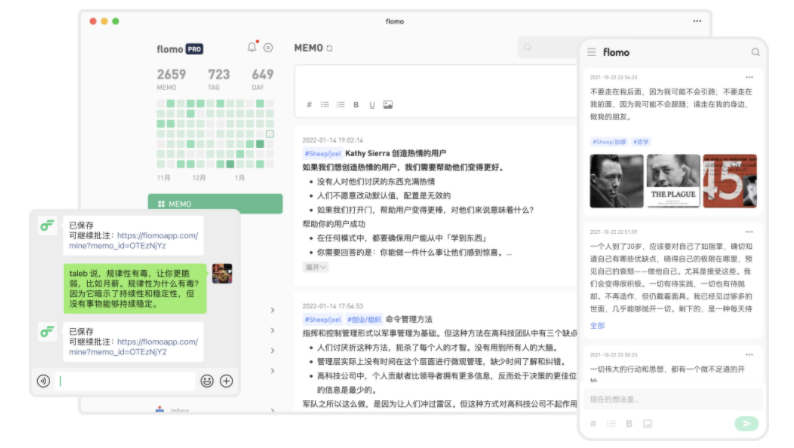The image size is (794, 448).
Task: Insert a bulleted list in the desktop editor
Action: pyautogui.click(x=325, y=105)
